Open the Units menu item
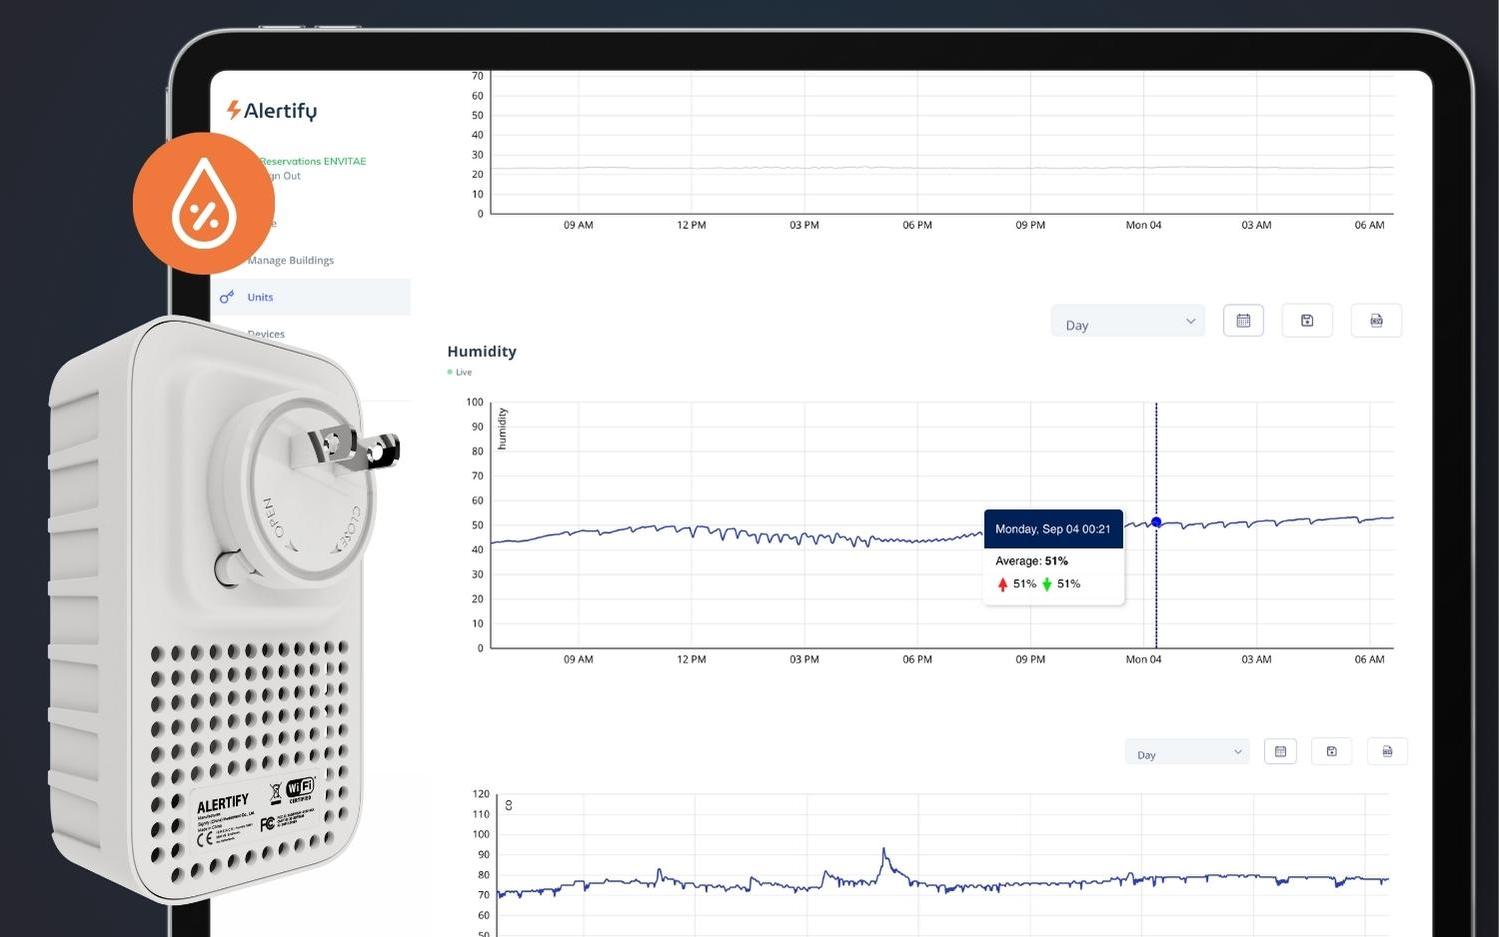This screenshot has height=937, width=1499. click(x=260, y=297)
